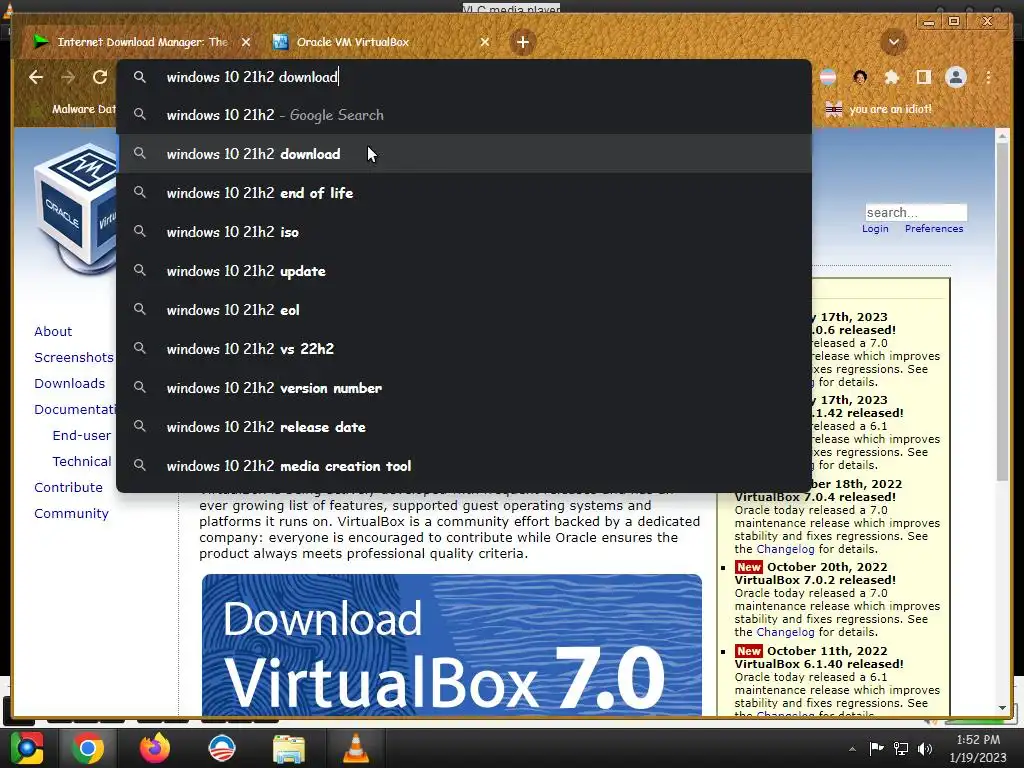
Task: Open VLC media player from the taskbar
Action: coord(356,748)
